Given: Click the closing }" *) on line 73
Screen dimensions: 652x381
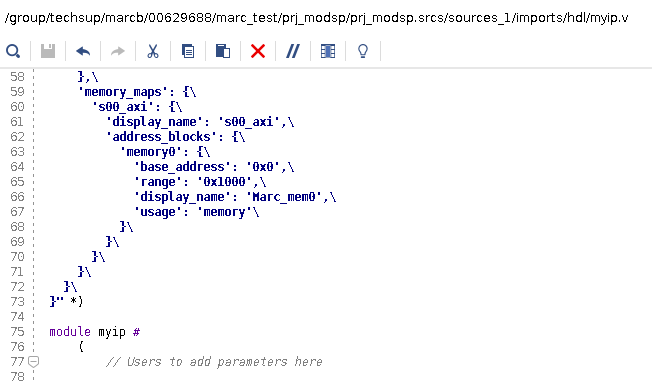Looking at the screenshot, I should click(67, 301).
